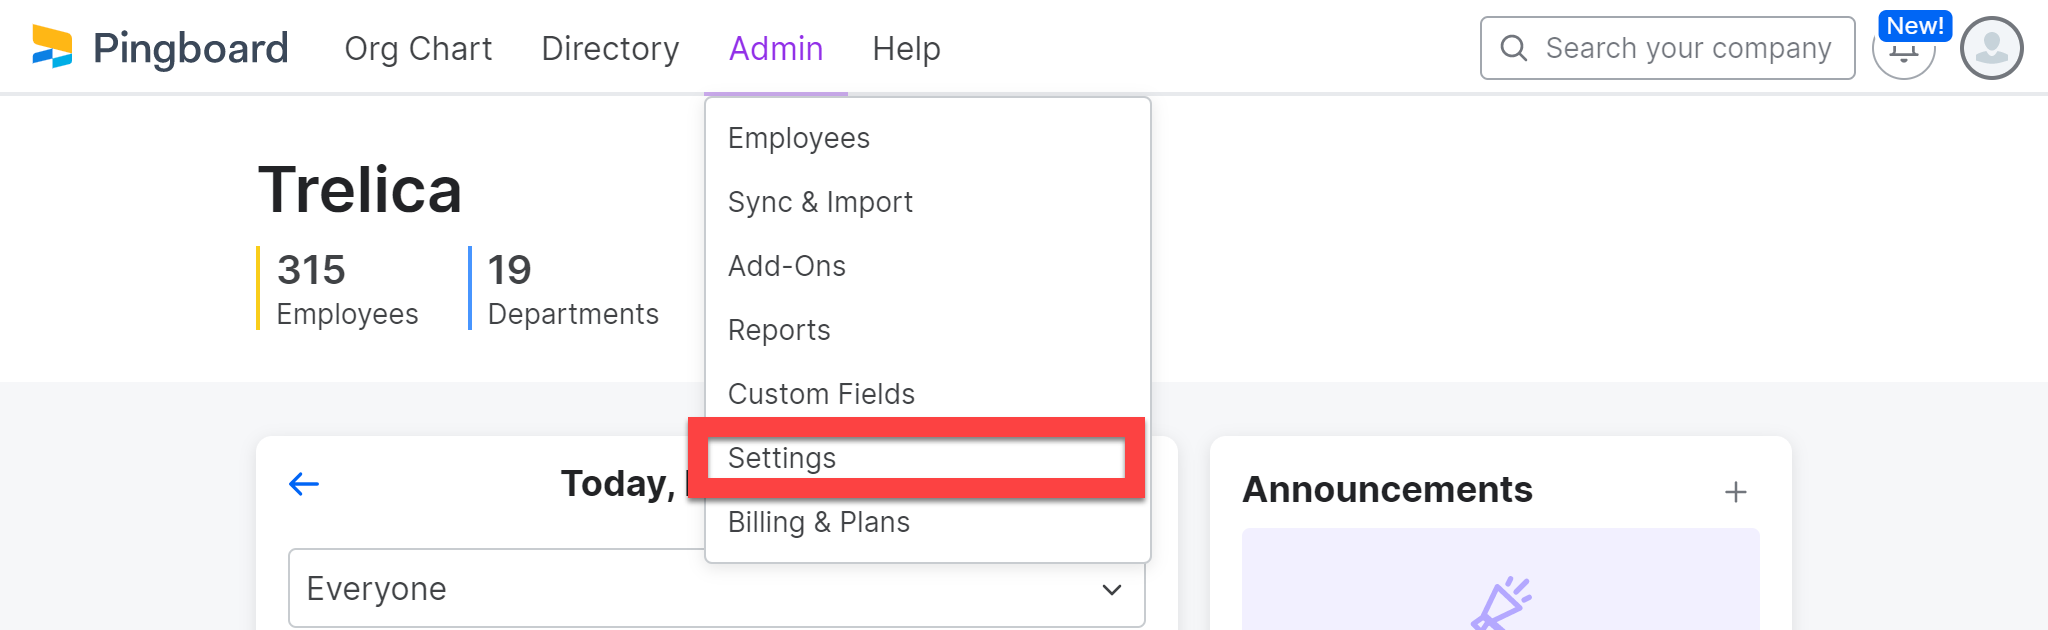This screenshot has width=2048, height=630.
Task: Focus the Search your company field
Action: (x=1668, y=48)
